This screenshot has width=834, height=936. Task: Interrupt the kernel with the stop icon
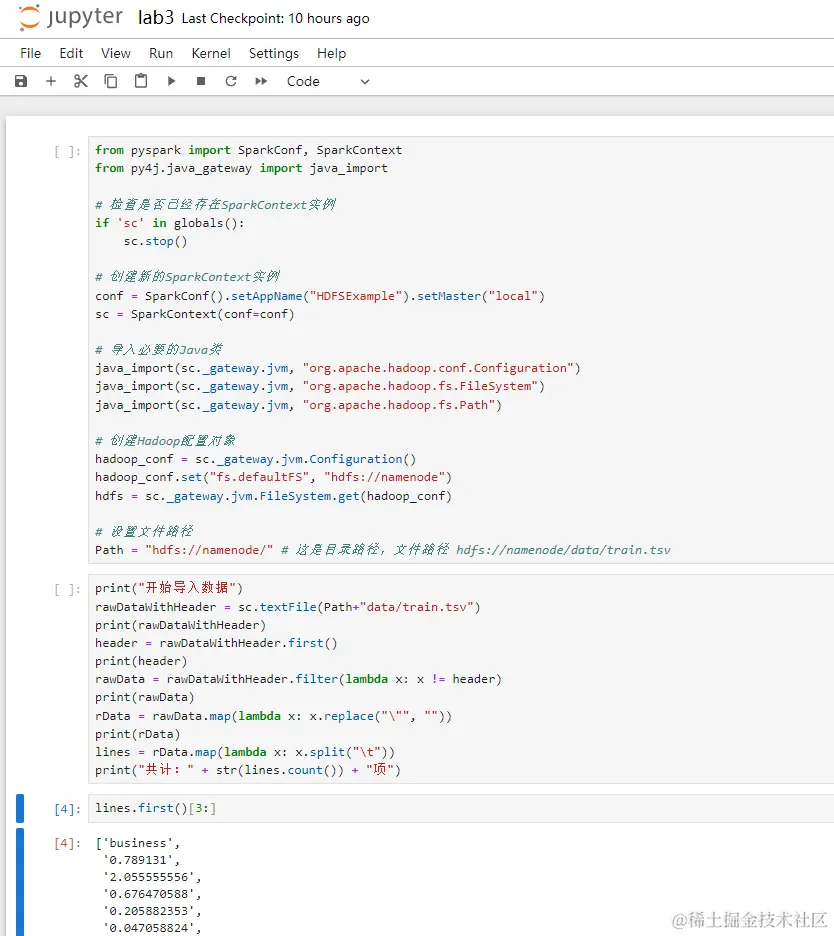201,81
